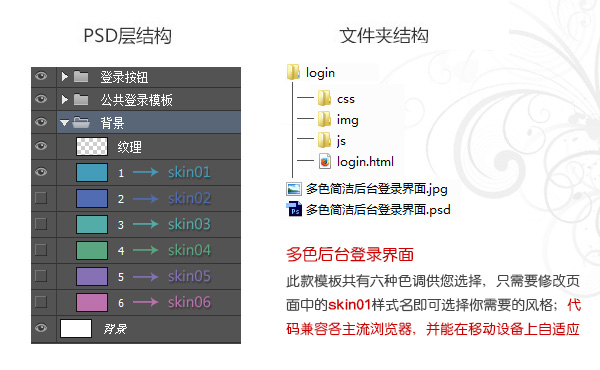Hide the 登录按钮 layer group
This screenshot has height=370, width=600.
(41, 76)
